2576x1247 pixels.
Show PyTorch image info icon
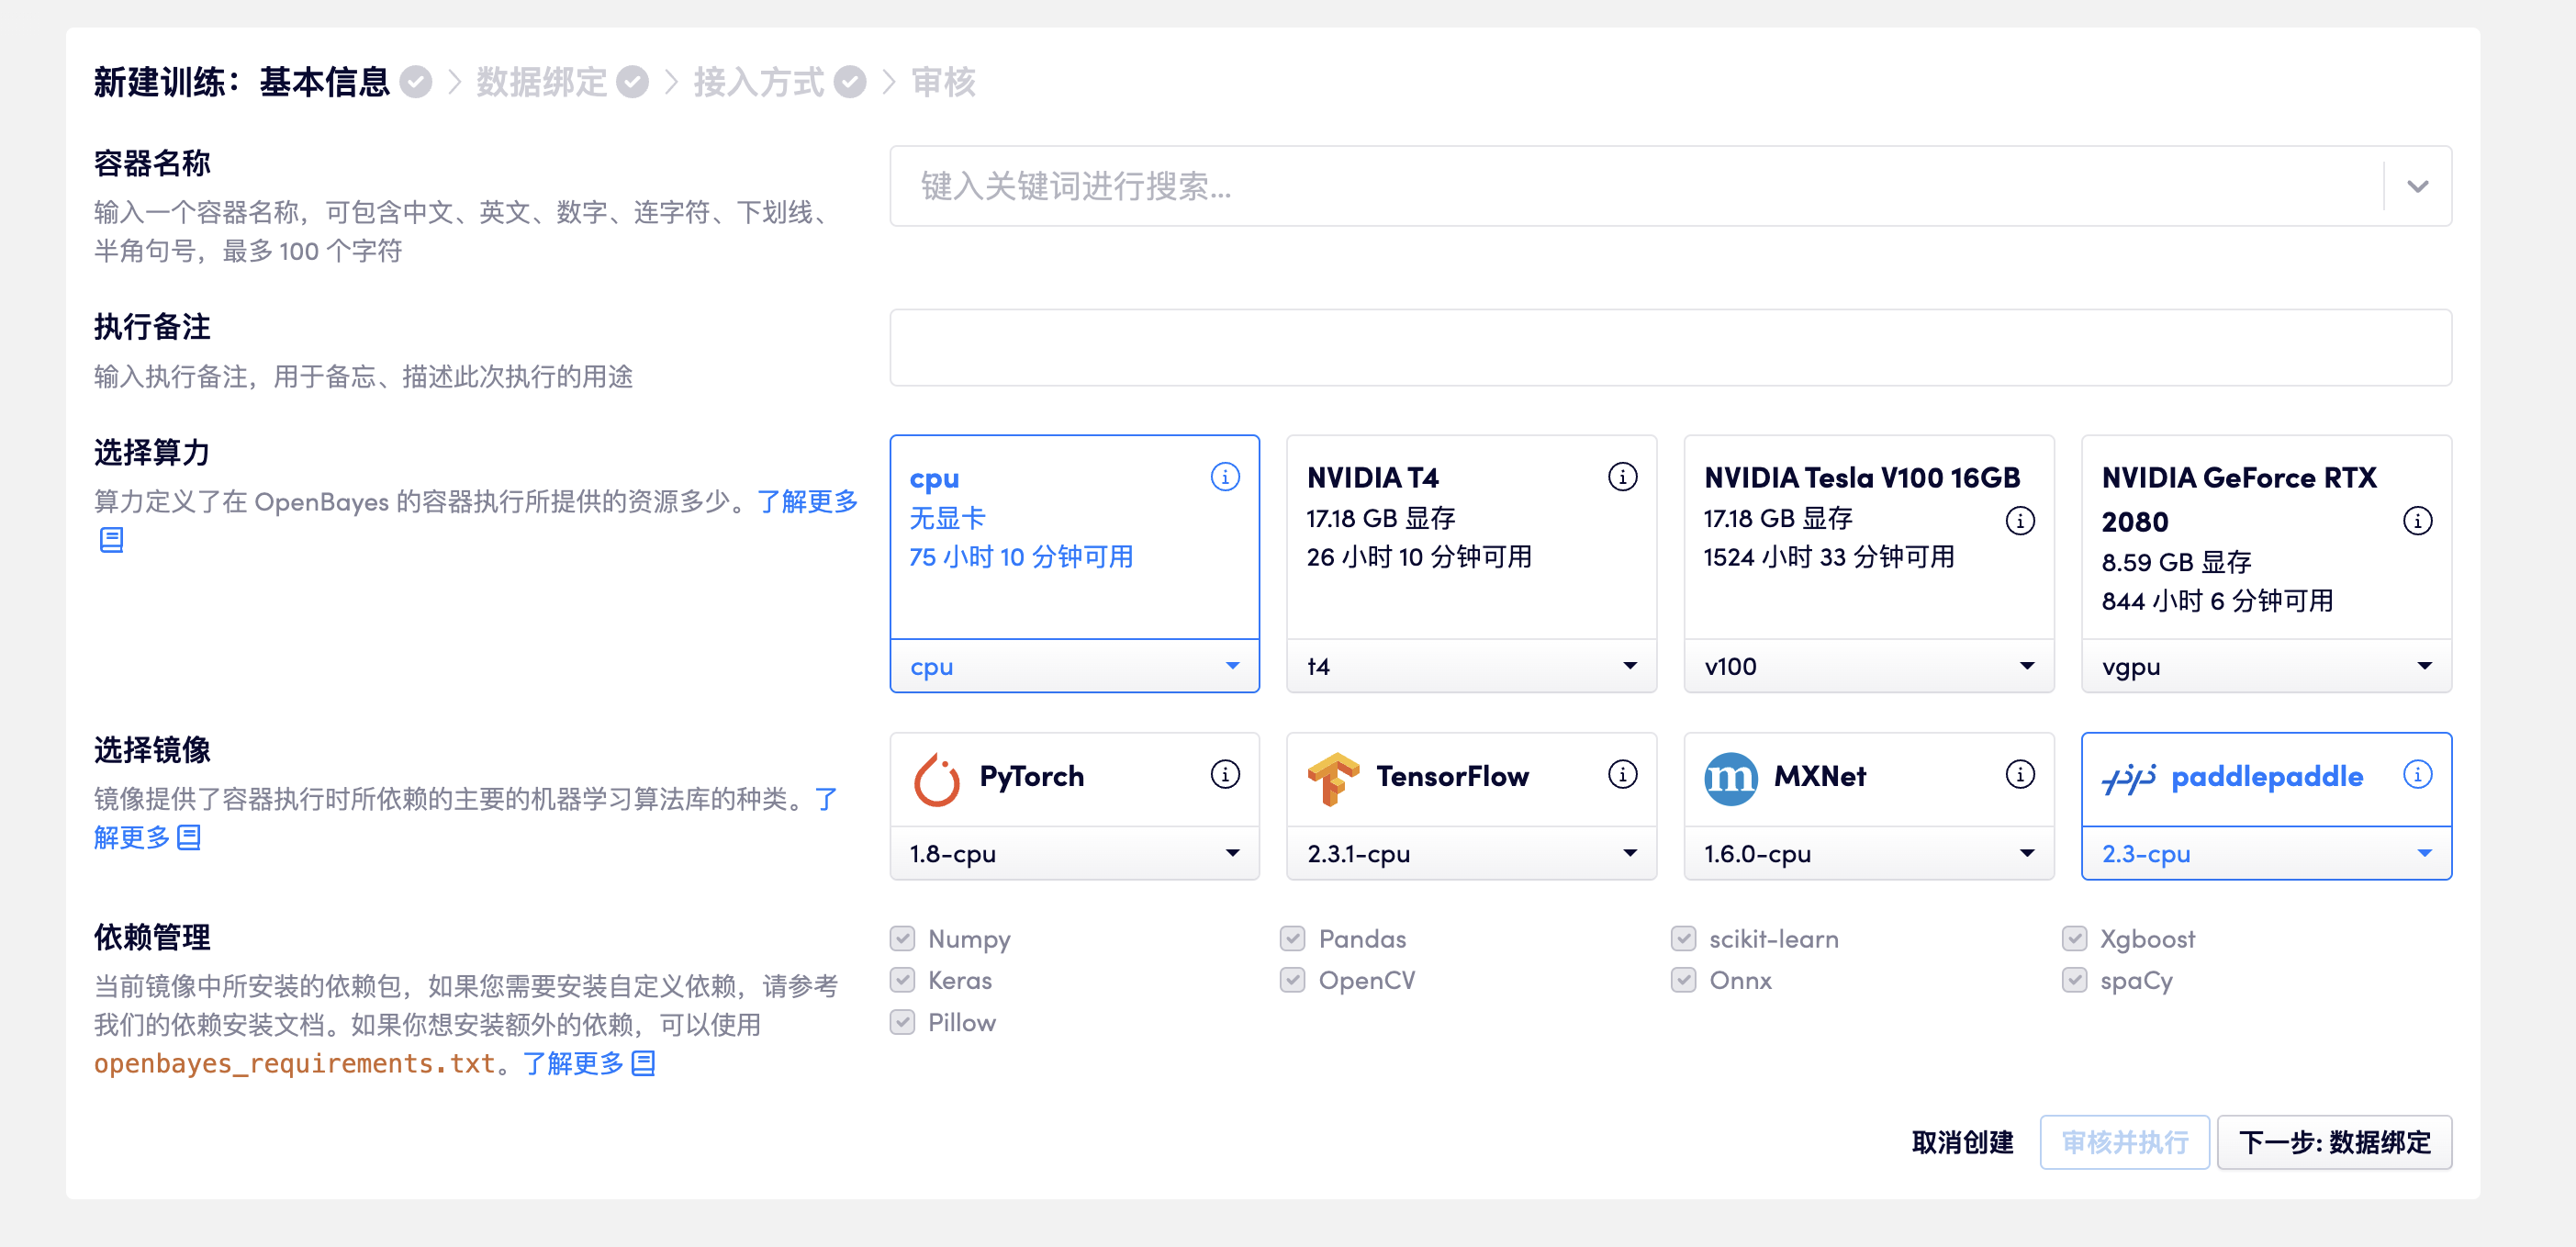1224,774
